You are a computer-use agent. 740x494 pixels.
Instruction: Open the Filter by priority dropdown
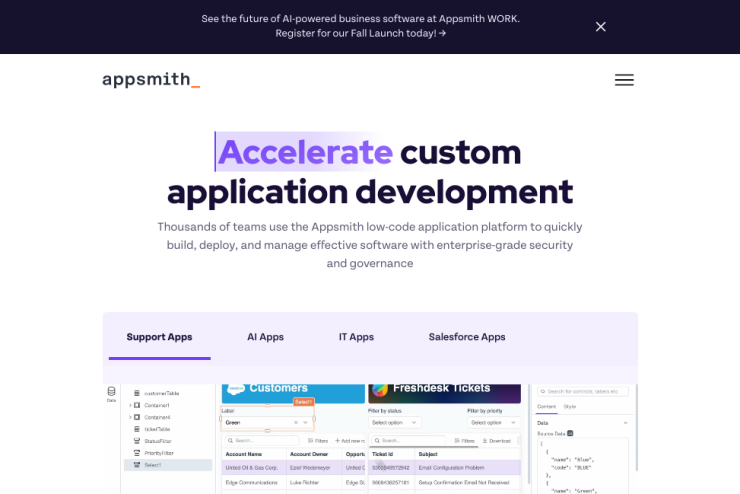coord(494,423)
